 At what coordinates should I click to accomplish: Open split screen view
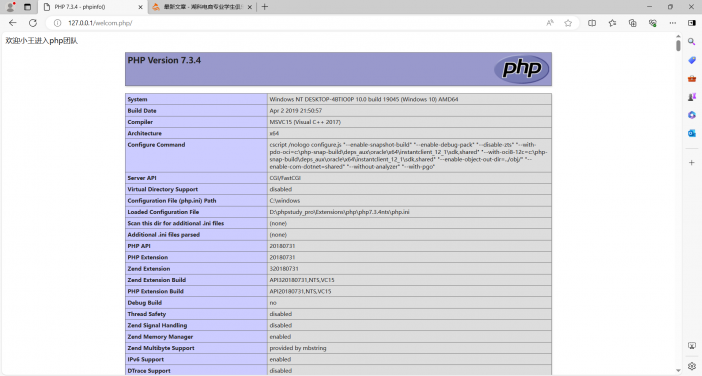(x=592, y=23)
